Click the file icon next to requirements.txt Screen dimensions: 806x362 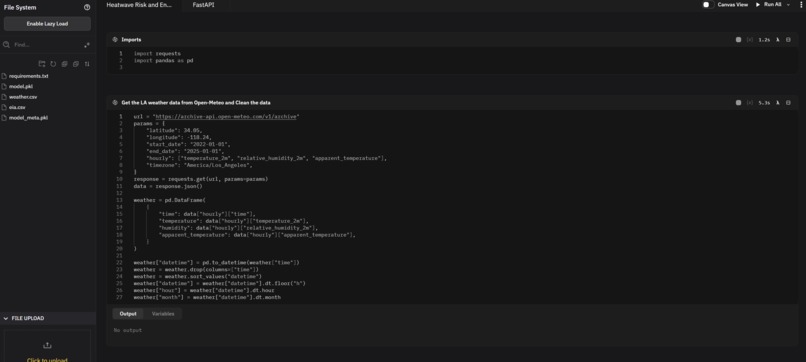coord(4,76)
